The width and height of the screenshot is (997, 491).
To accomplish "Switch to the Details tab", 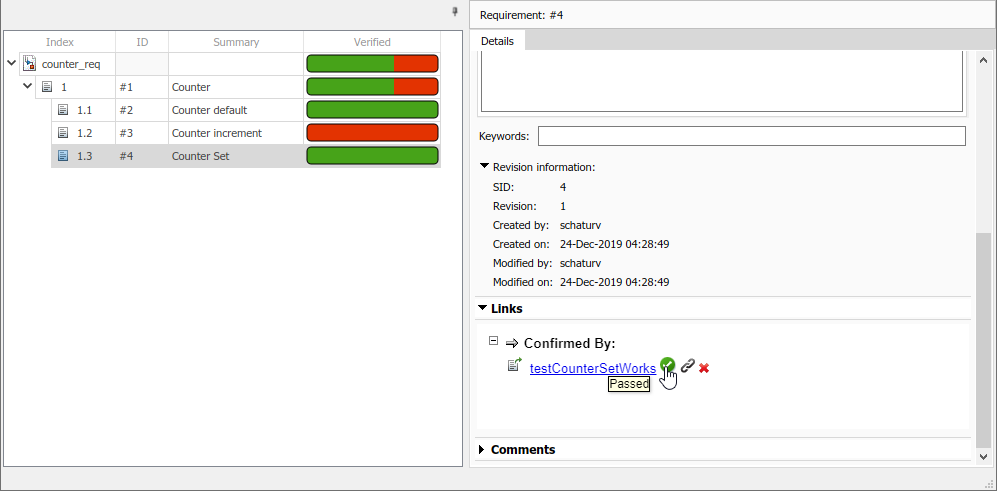I will 497,41.
